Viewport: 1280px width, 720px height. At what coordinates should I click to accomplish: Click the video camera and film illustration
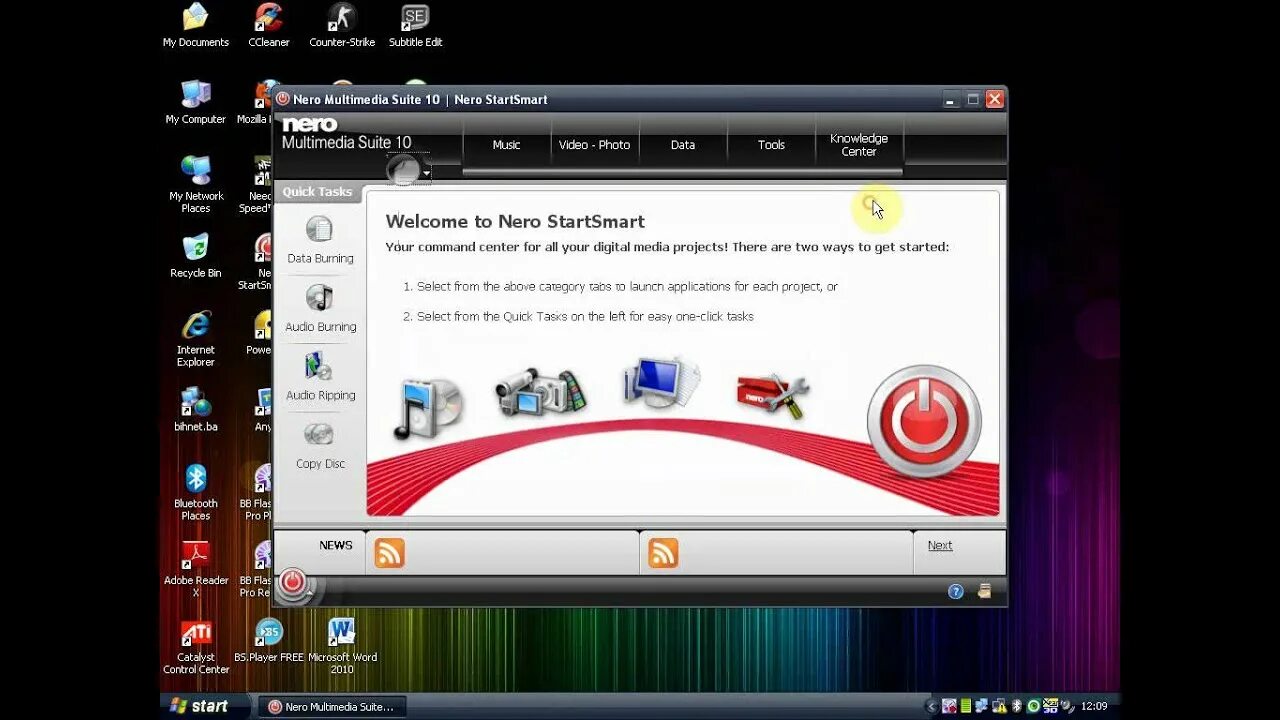pyautogui.click(x=541, y=392)
